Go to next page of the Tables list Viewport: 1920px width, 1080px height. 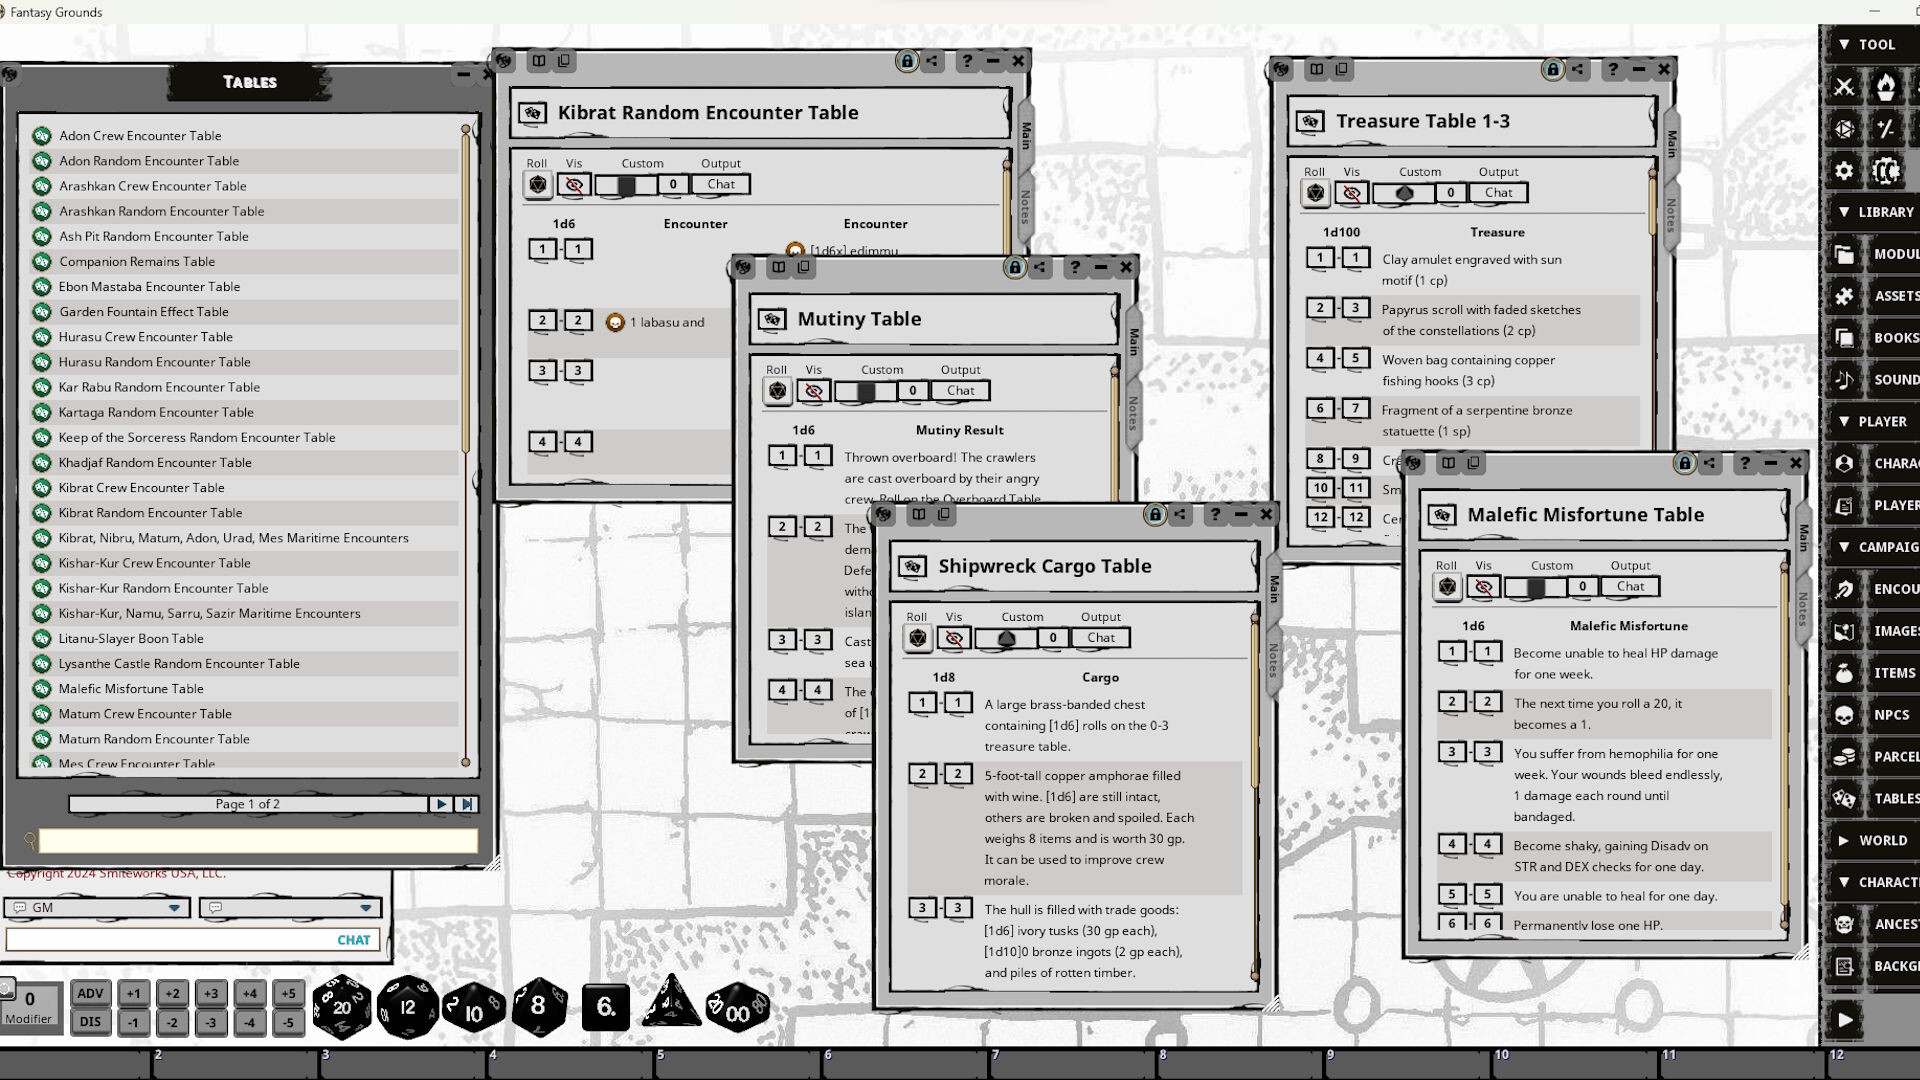[x=440, y=803]
